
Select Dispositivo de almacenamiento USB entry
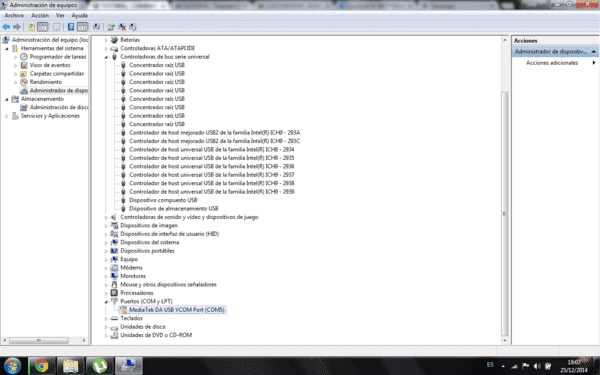(173, 208)
